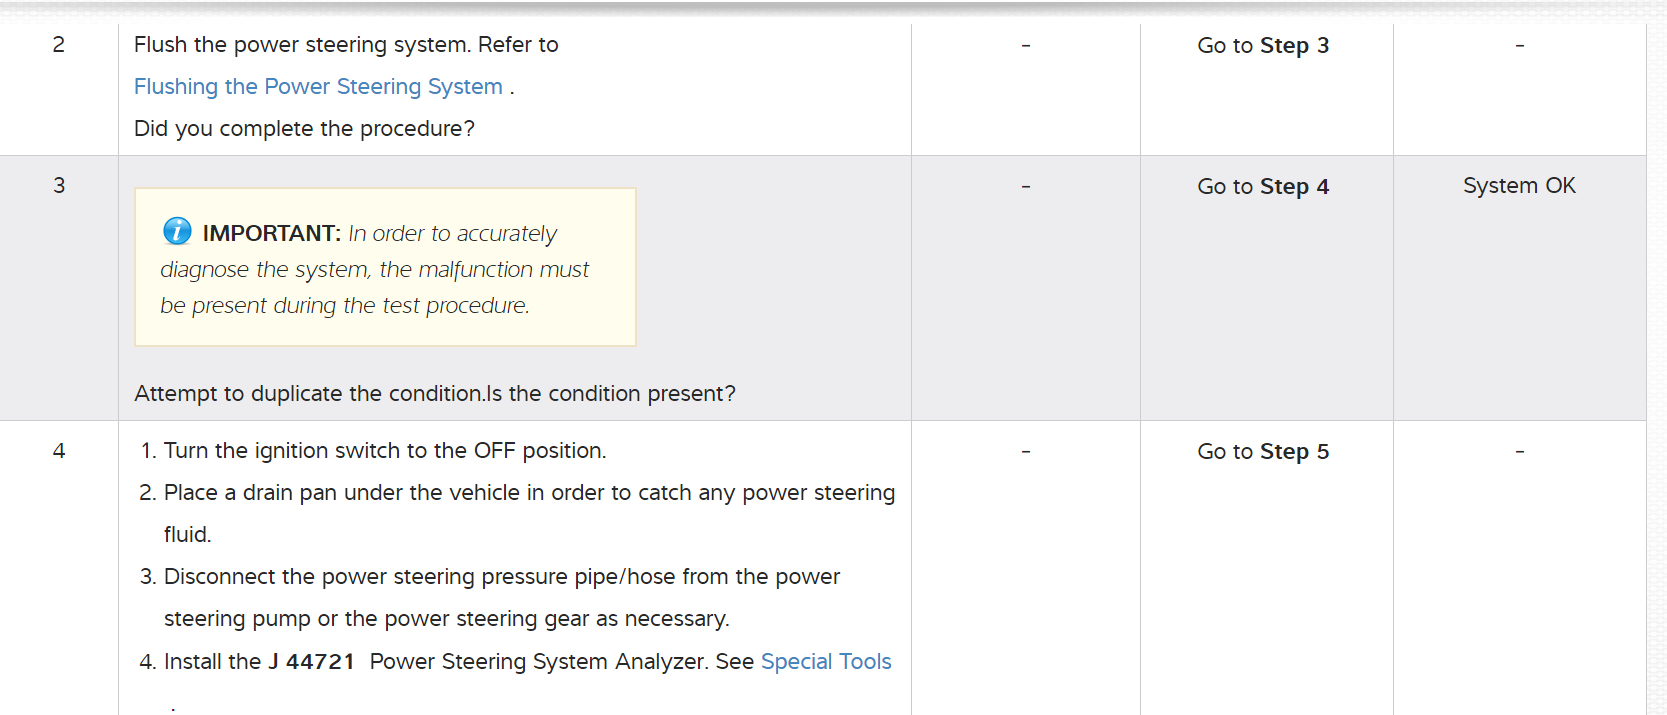1667x715 pixels.
Task: Click the bold J 44721 tool number
Action: (x=311, y=662)
